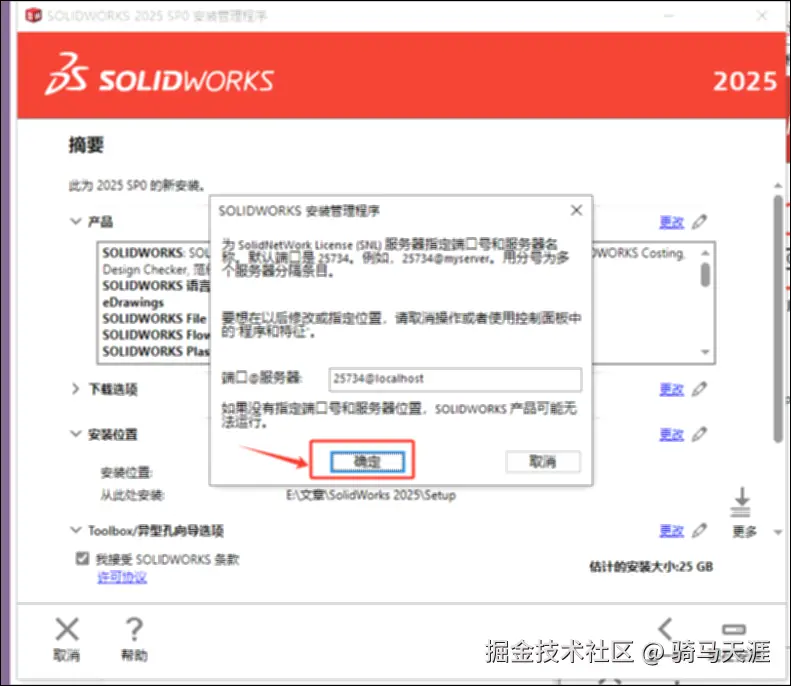Click the SOLIDWORKS Plas product entry

click(156, 351)
